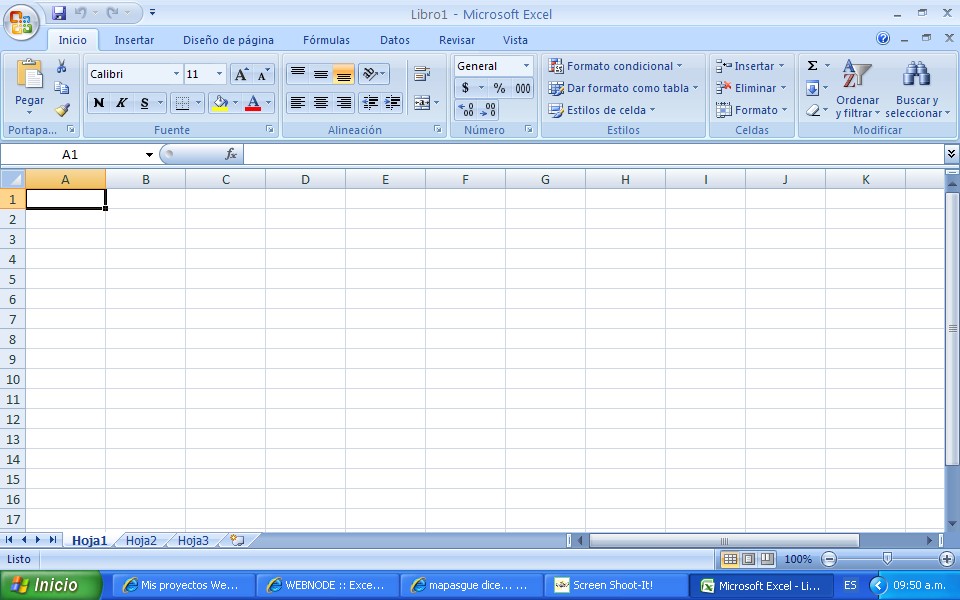Screen dimensions: 960x600
Task: Click the insert new worksheet tab icon
Action: [x=237, y=540]
